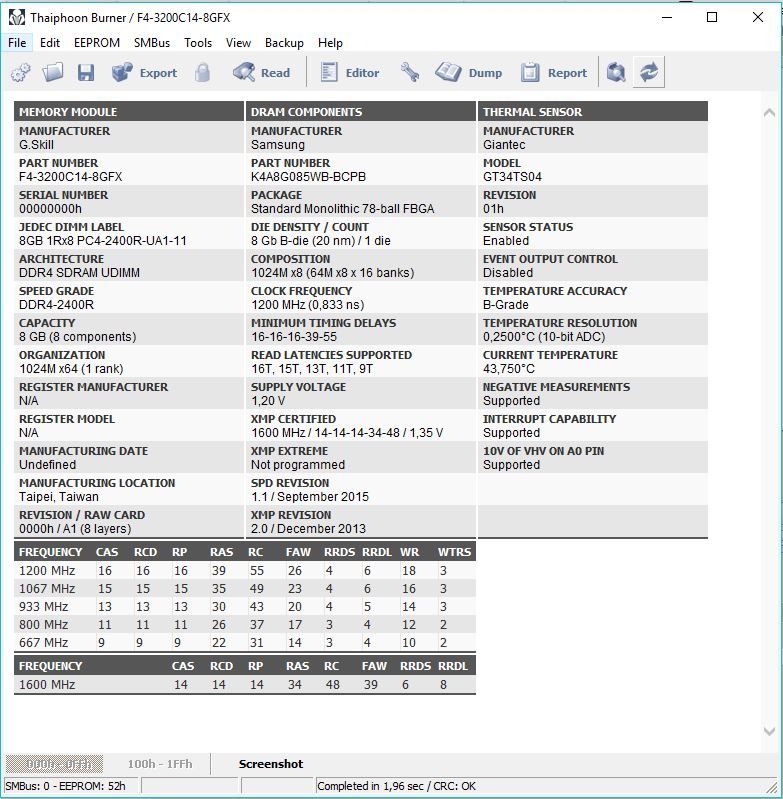This screenshot has width=783, height=799.
Task: Click the 1600 MHz XMP profile row
Action: point(245,684)
